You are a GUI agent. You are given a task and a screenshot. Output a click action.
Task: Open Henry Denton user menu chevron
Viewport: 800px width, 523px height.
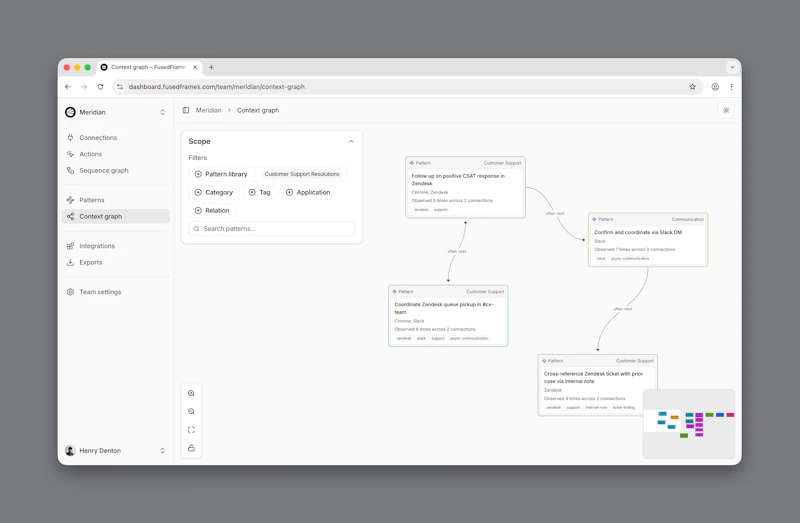click(x=162, y=451)
